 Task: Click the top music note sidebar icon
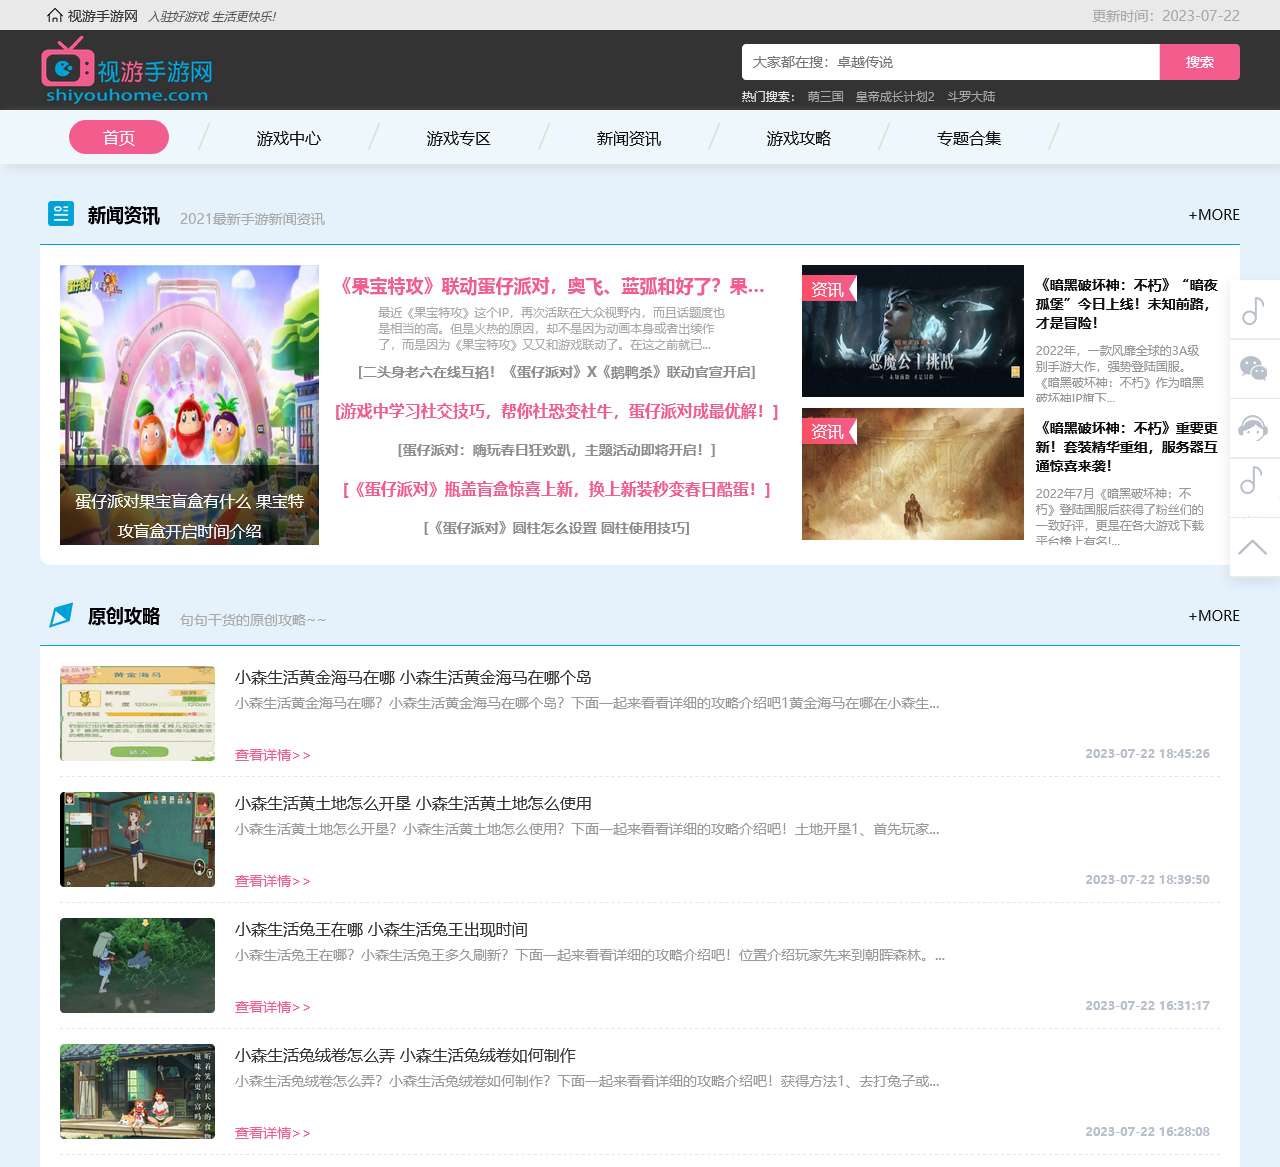coord(1254,312)
